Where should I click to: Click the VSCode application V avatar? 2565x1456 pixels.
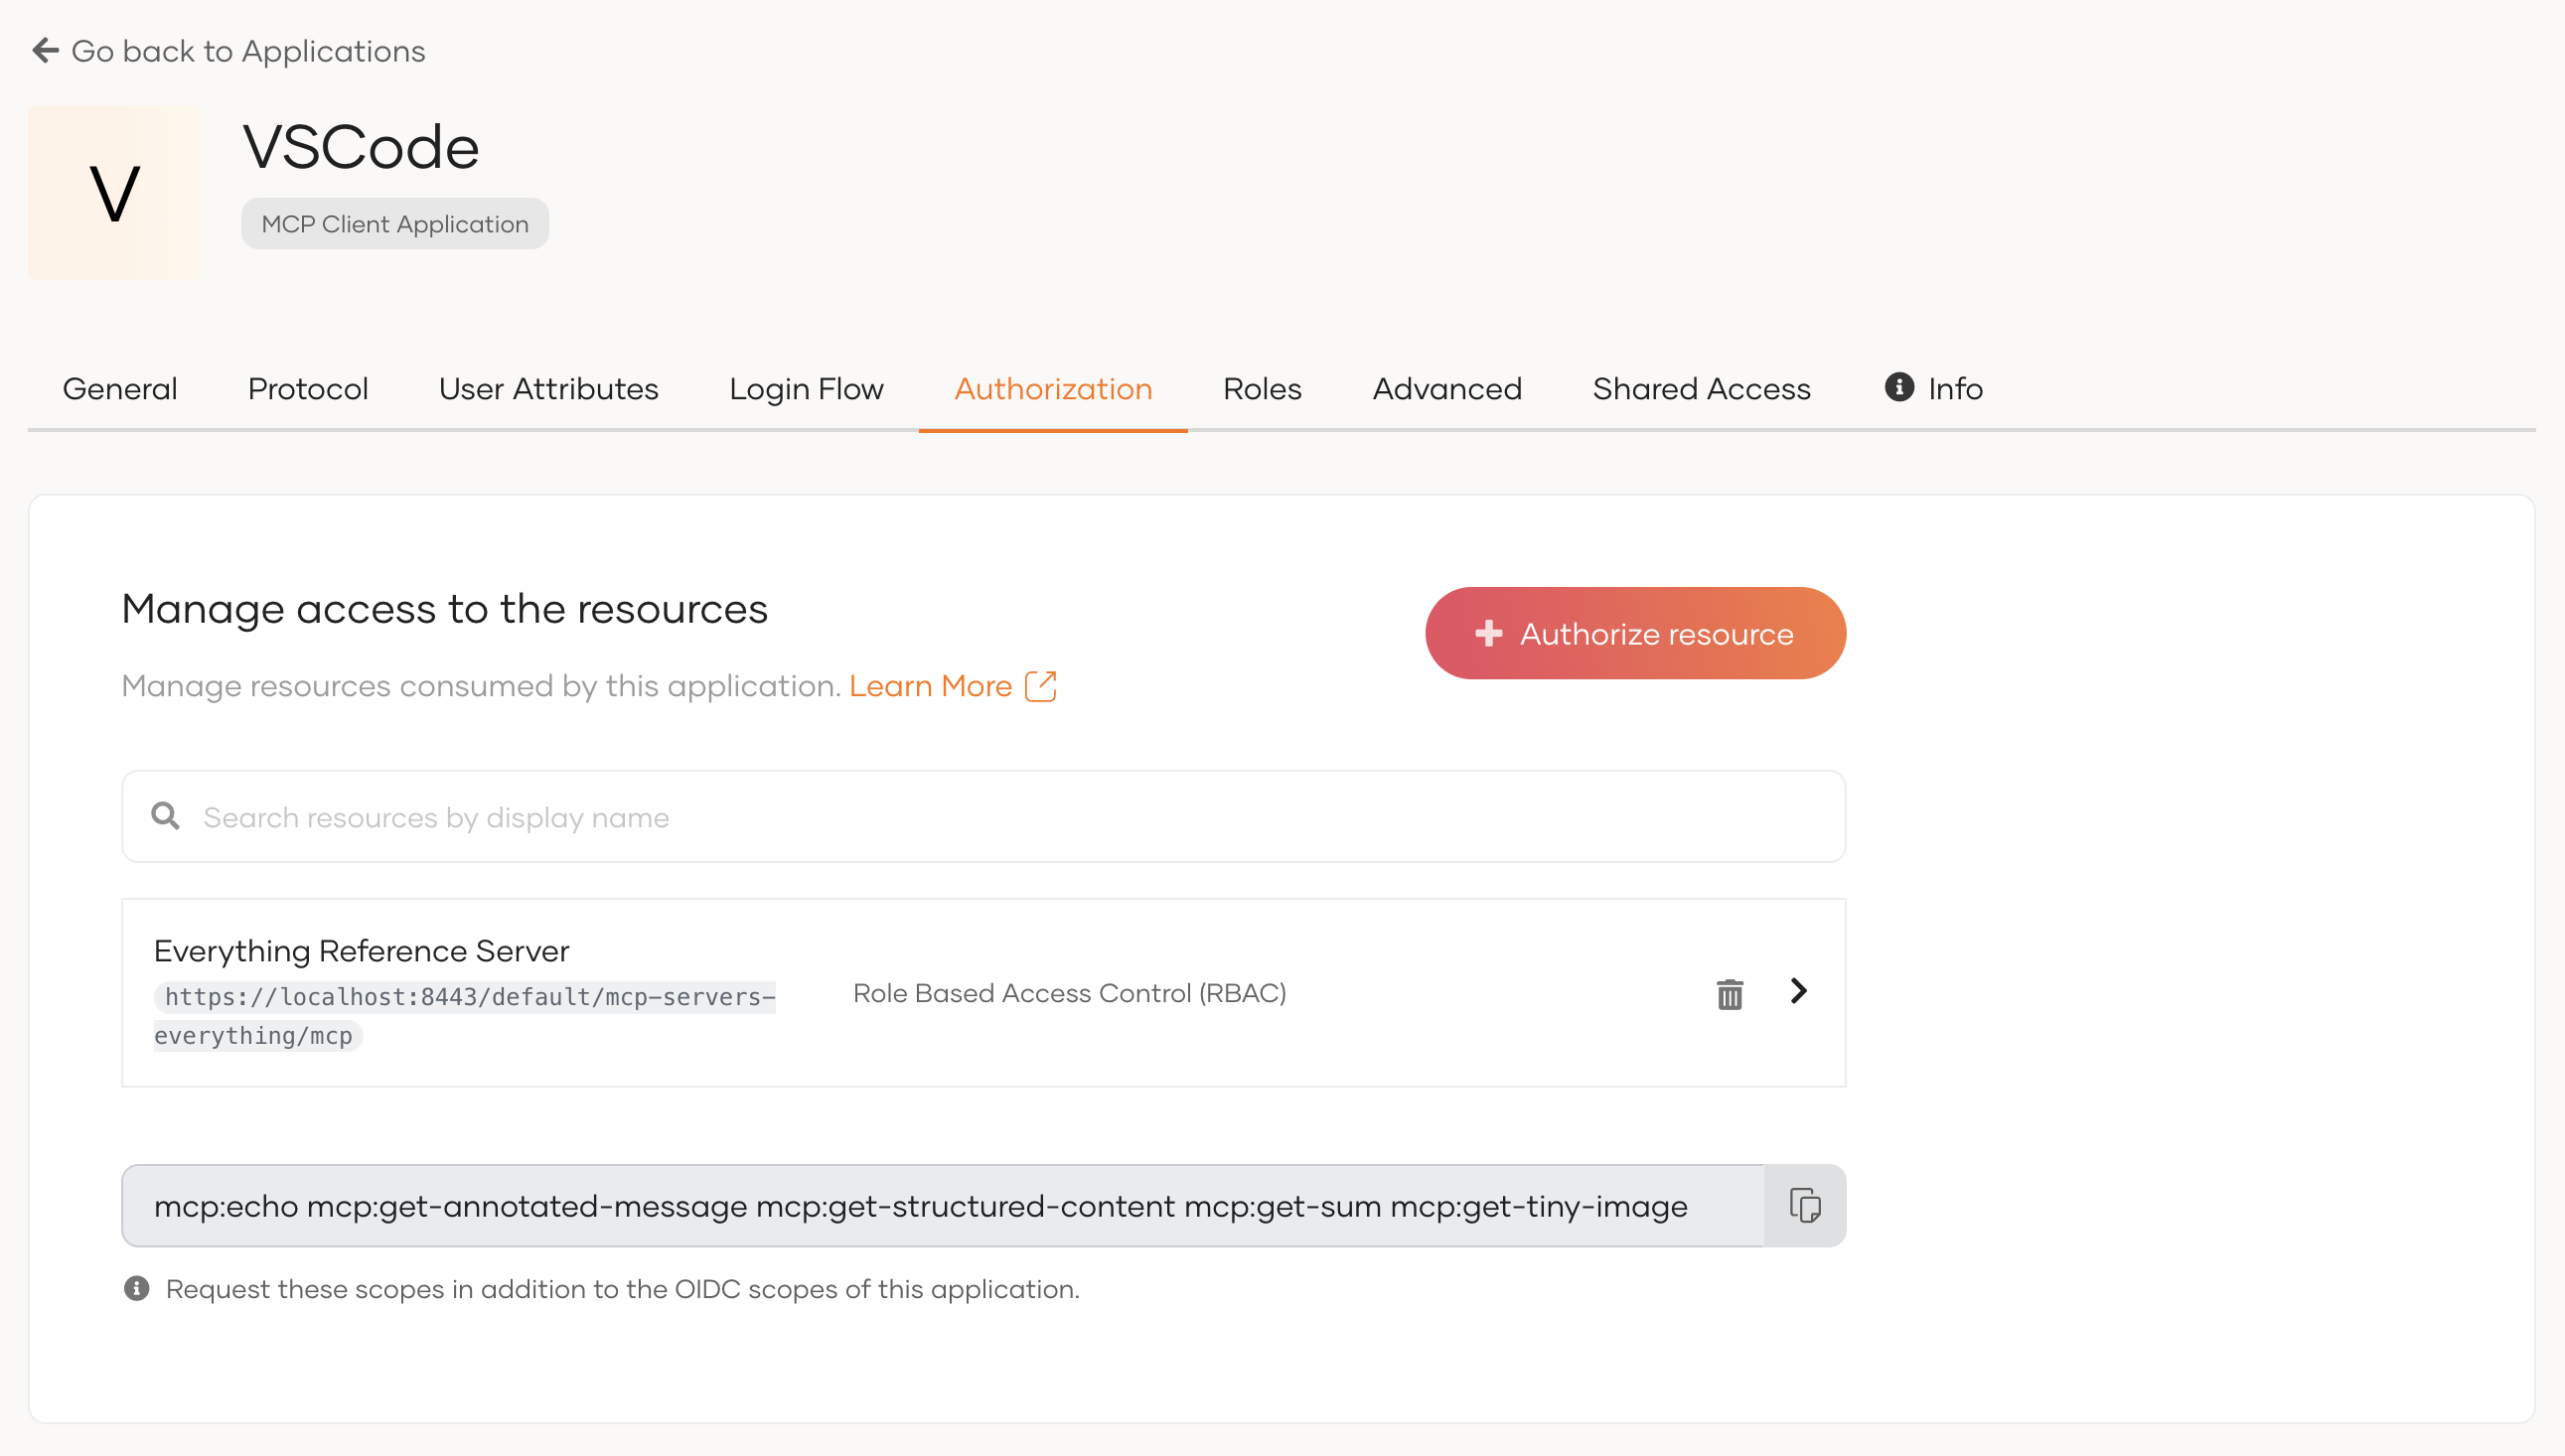[114, 192]
